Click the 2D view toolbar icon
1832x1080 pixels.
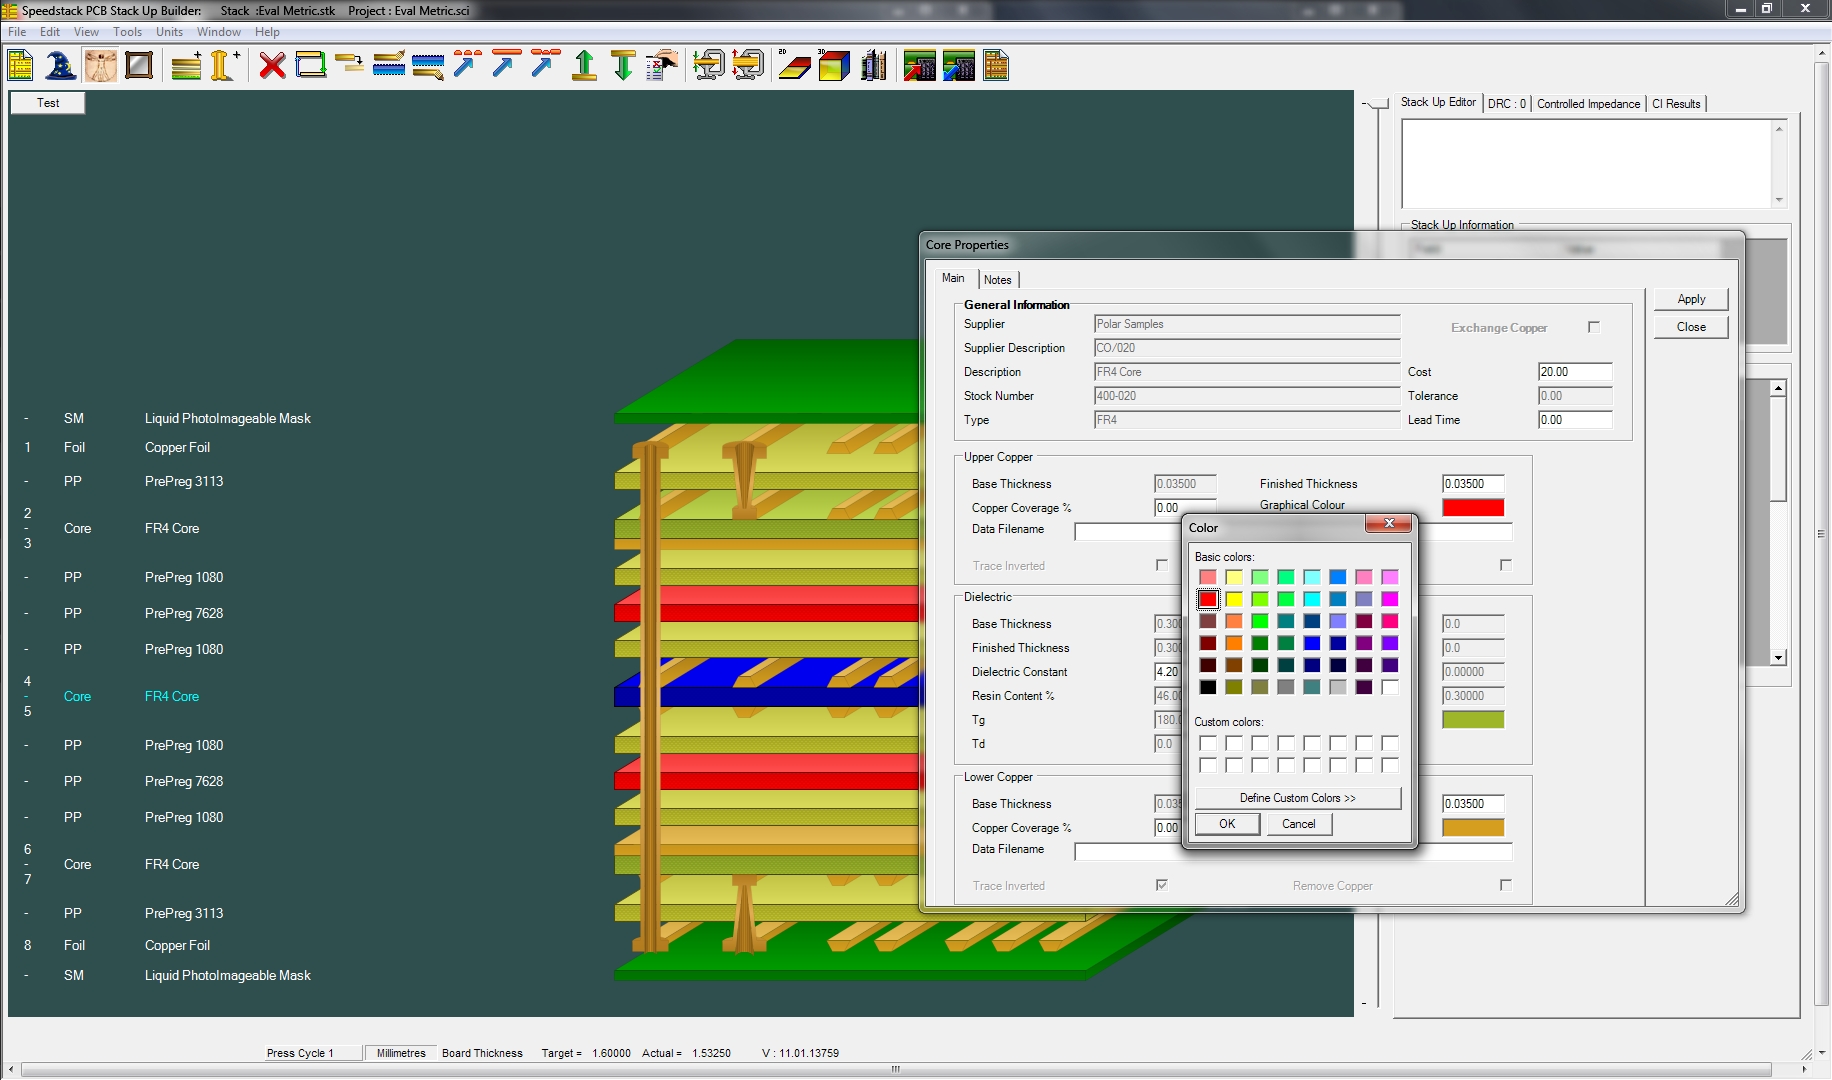pos(794,66)
